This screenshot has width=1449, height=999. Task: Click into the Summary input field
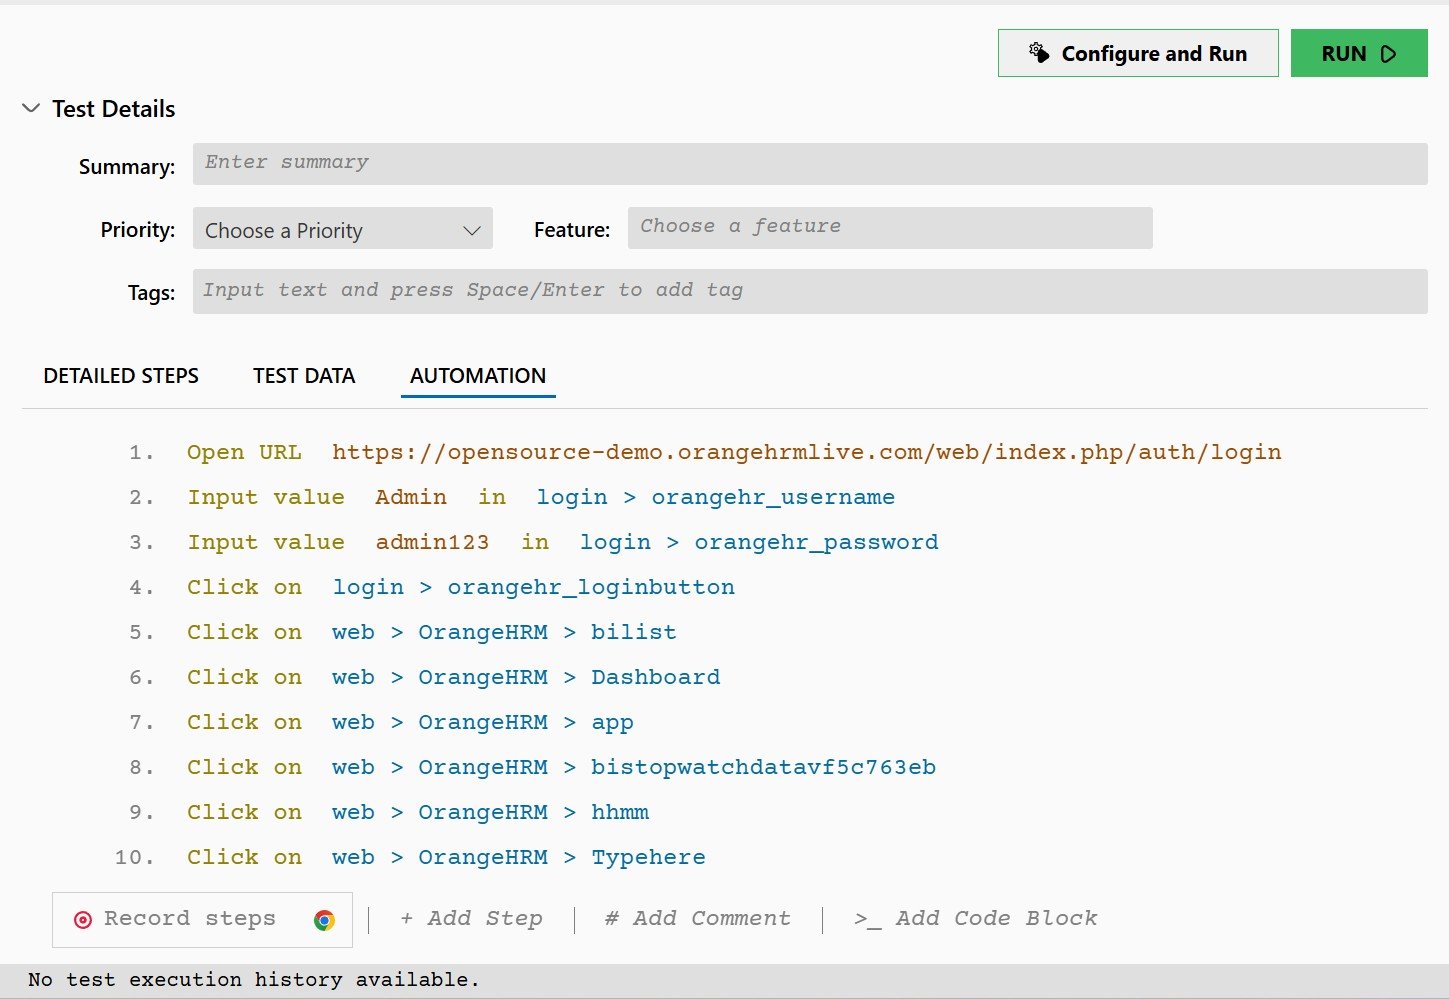pos(809,163)
